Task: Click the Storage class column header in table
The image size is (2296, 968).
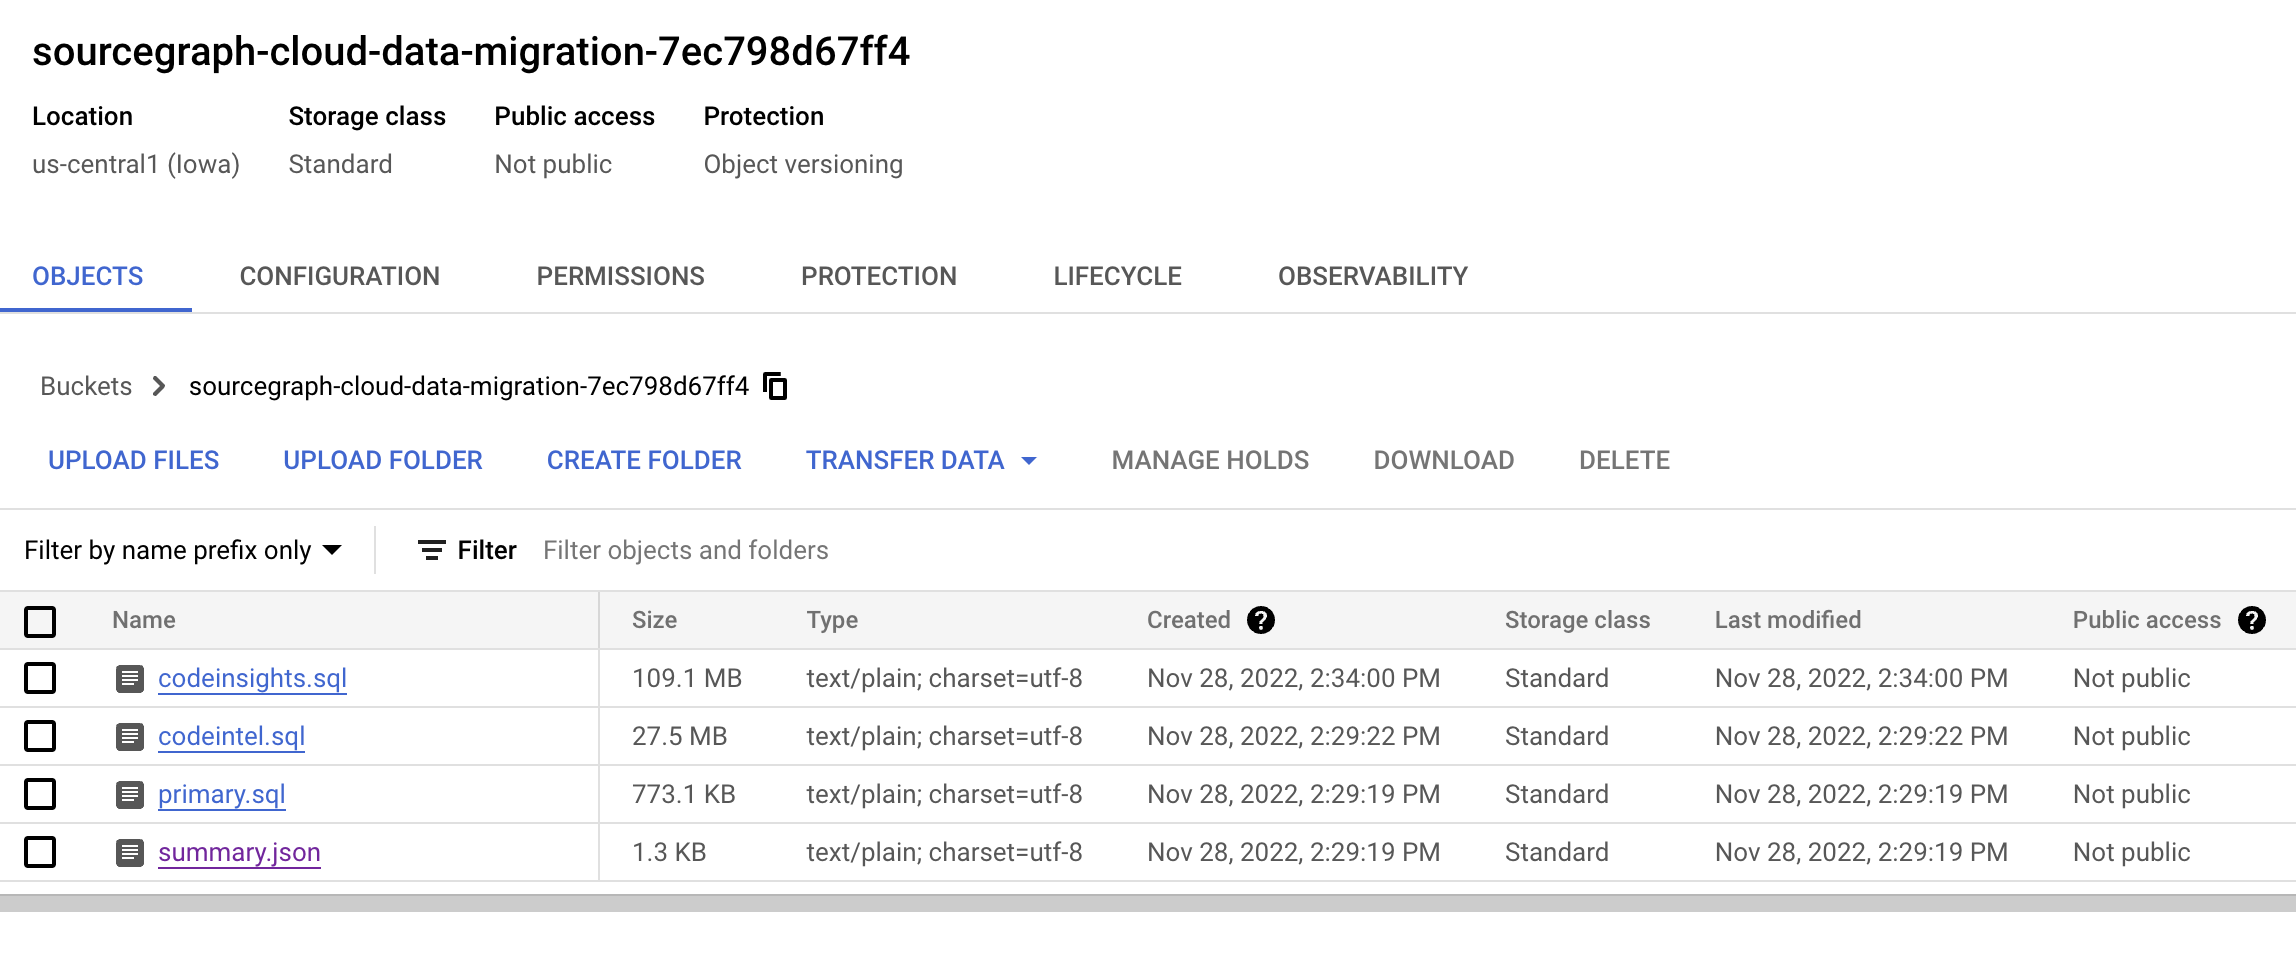Action: tap(1577, 620)
